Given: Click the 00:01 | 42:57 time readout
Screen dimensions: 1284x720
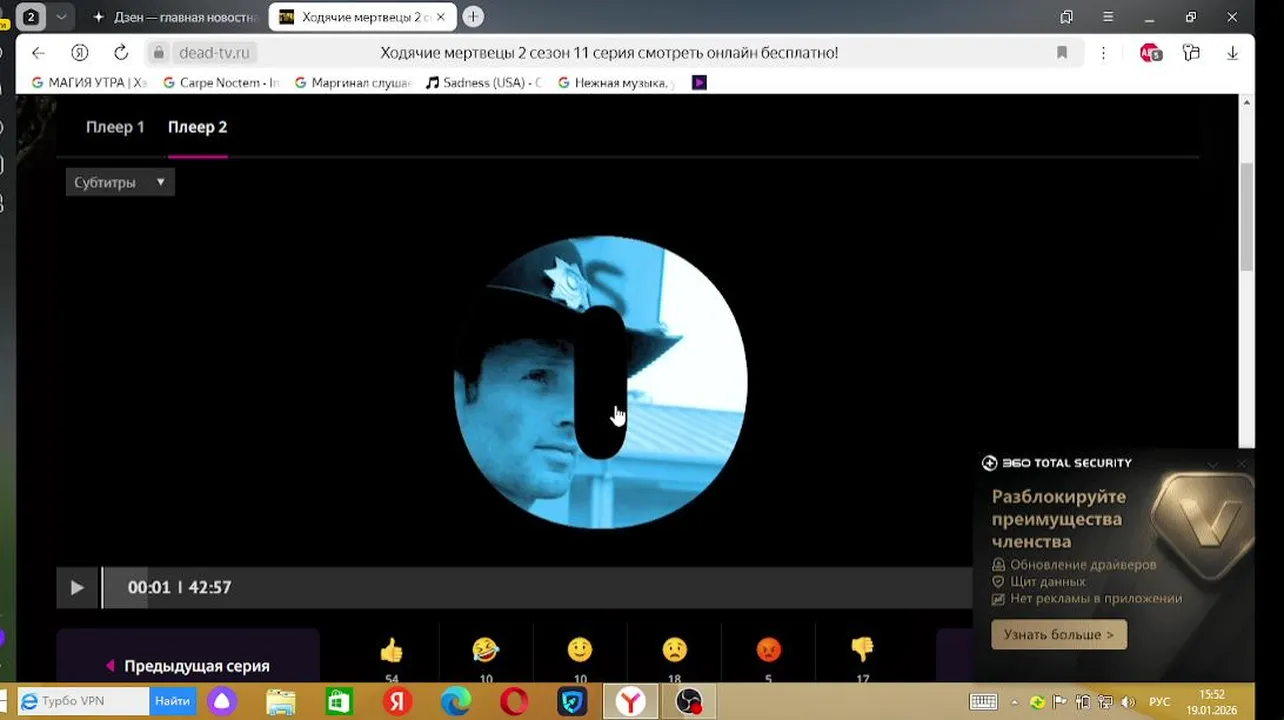Looking at the screenshot, I should point(179,588).
